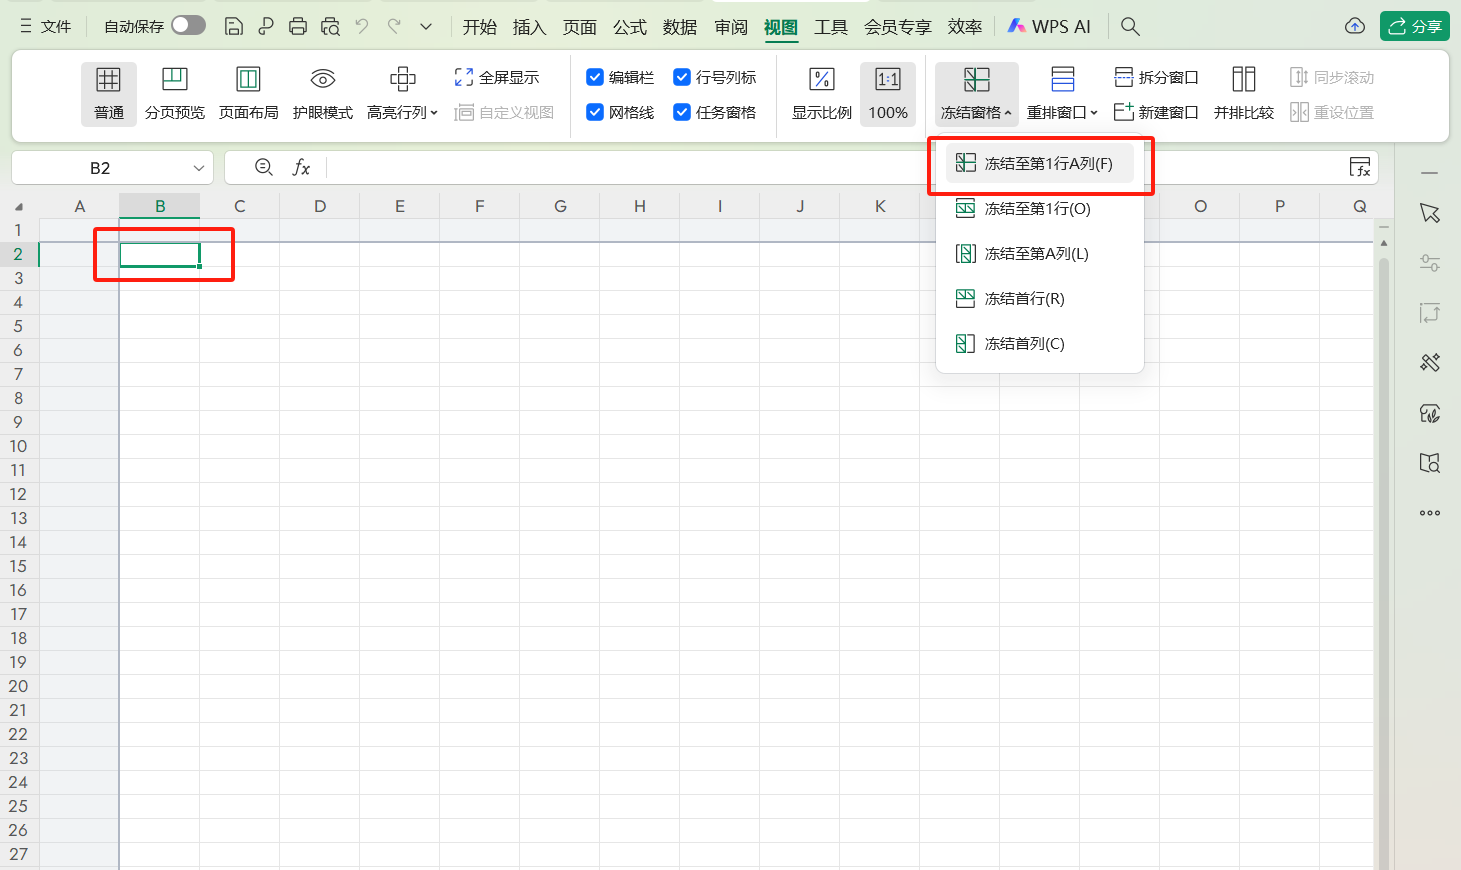This screenshot has width=1461, height=870.
Task: Click the fx insert function icon
Action: pyautogui.click(x=301, y=167)
